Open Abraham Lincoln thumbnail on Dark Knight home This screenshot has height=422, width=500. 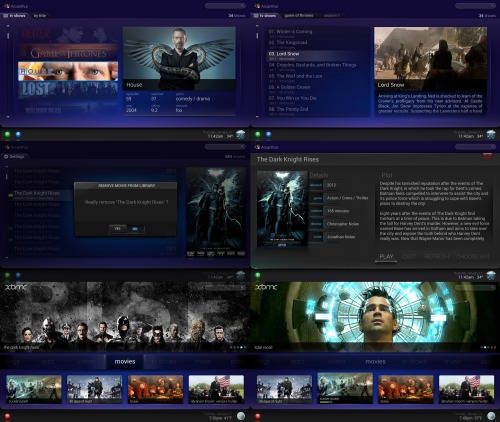tap(216, 389)
